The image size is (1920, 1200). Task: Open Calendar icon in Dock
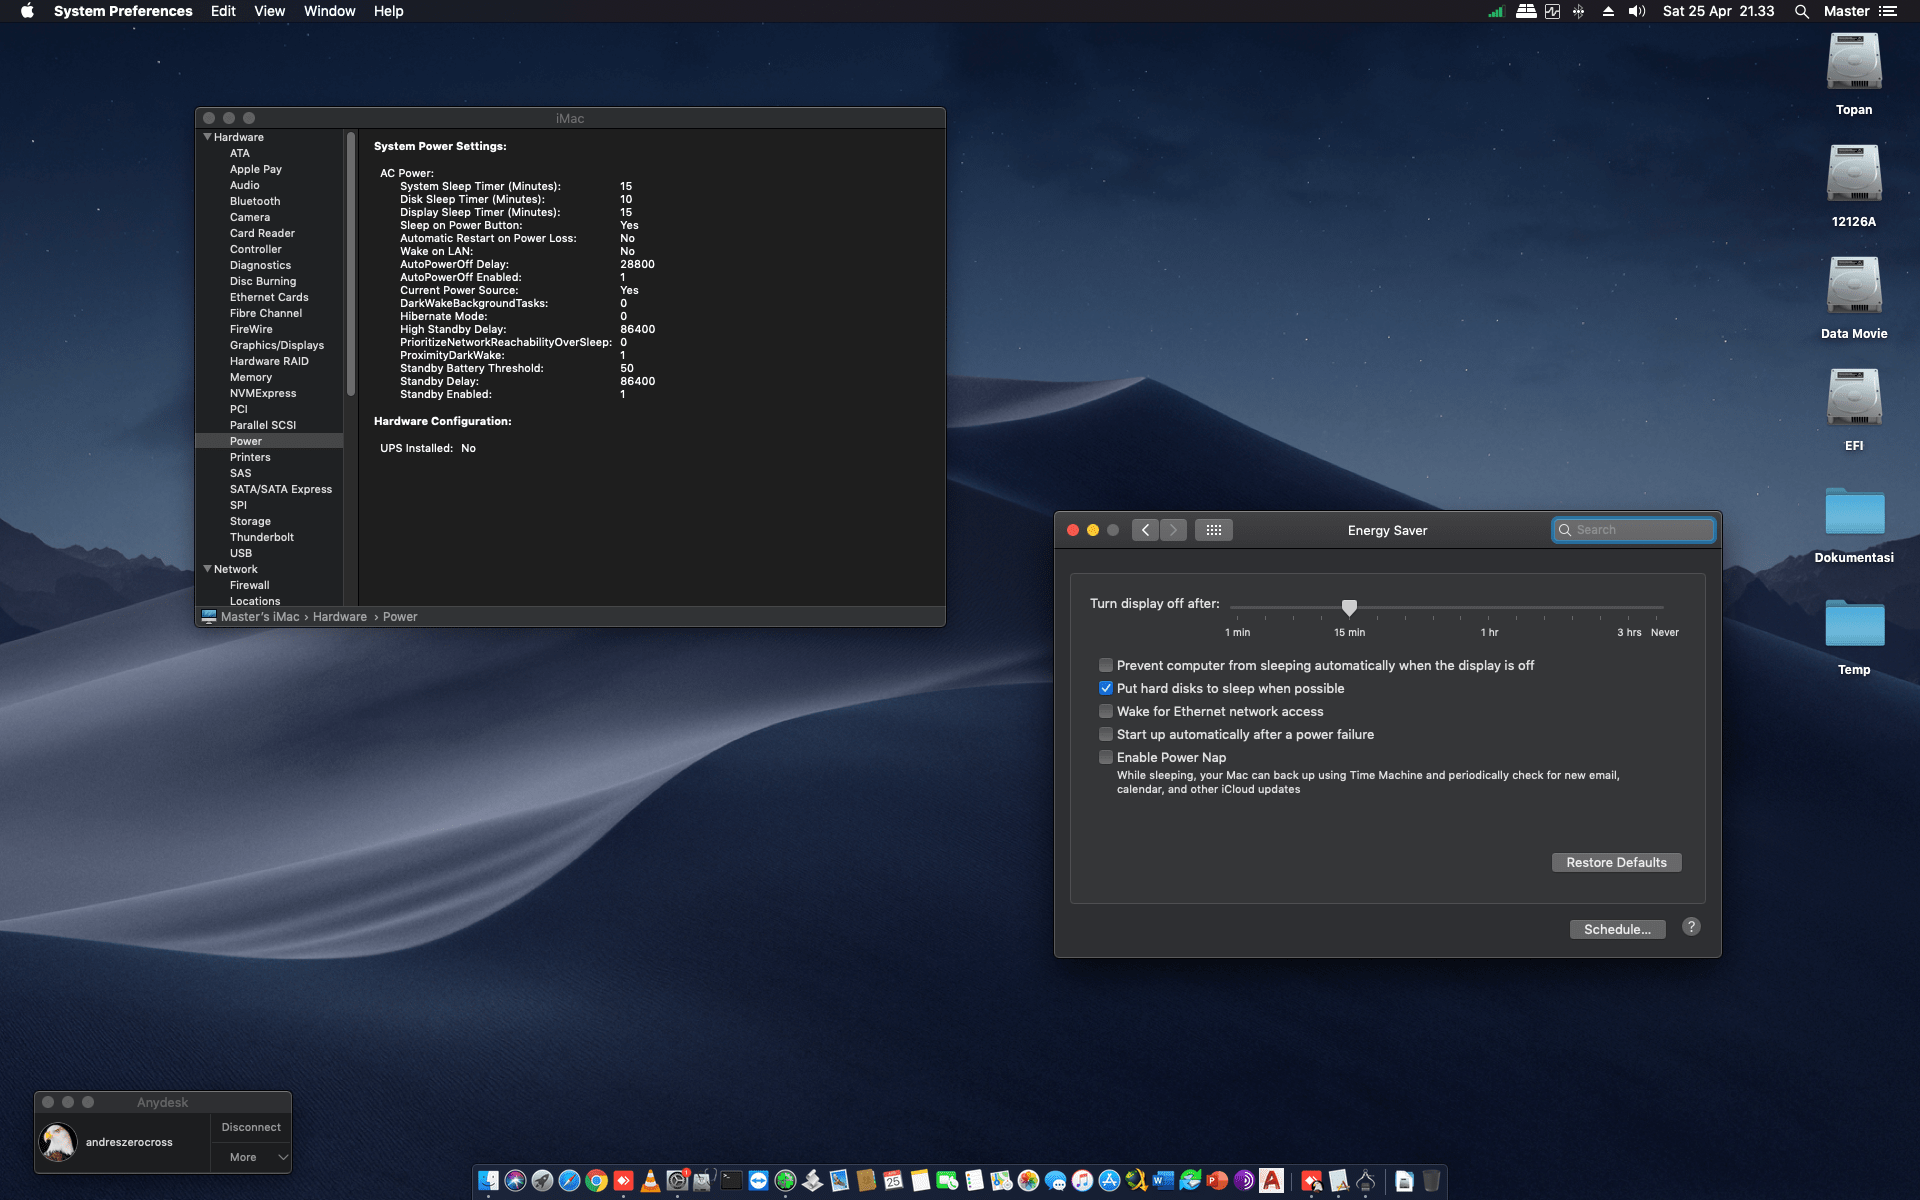(893, 1181)
